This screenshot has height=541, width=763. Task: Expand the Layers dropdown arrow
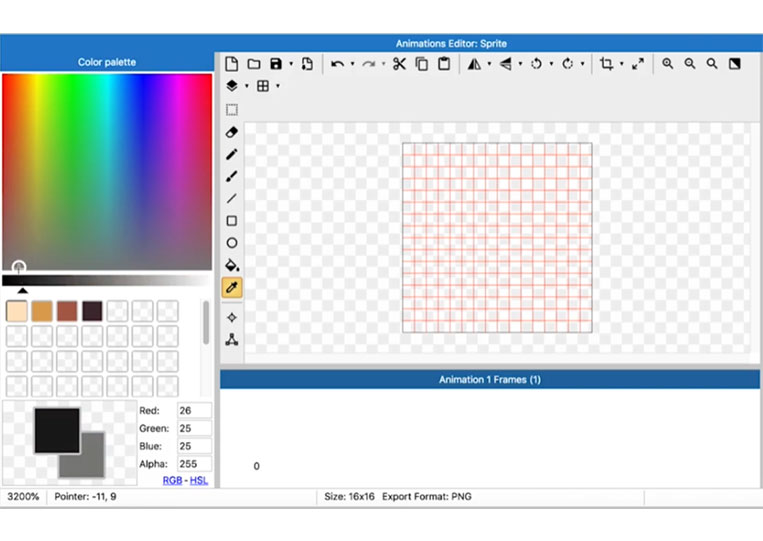(247, 86)
